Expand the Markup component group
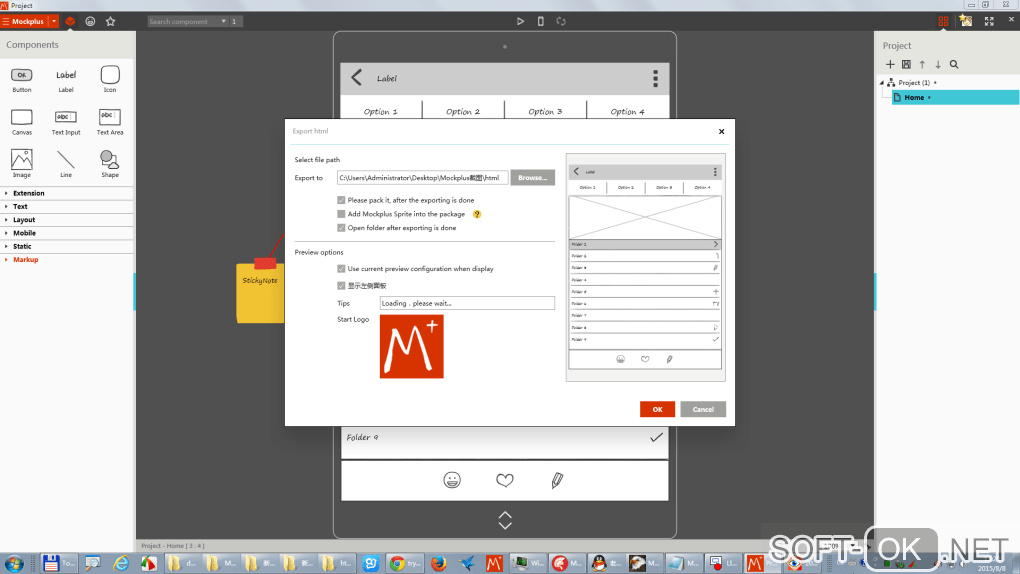Viewport: 1020px width, 574px height. (x=67, y=260)
